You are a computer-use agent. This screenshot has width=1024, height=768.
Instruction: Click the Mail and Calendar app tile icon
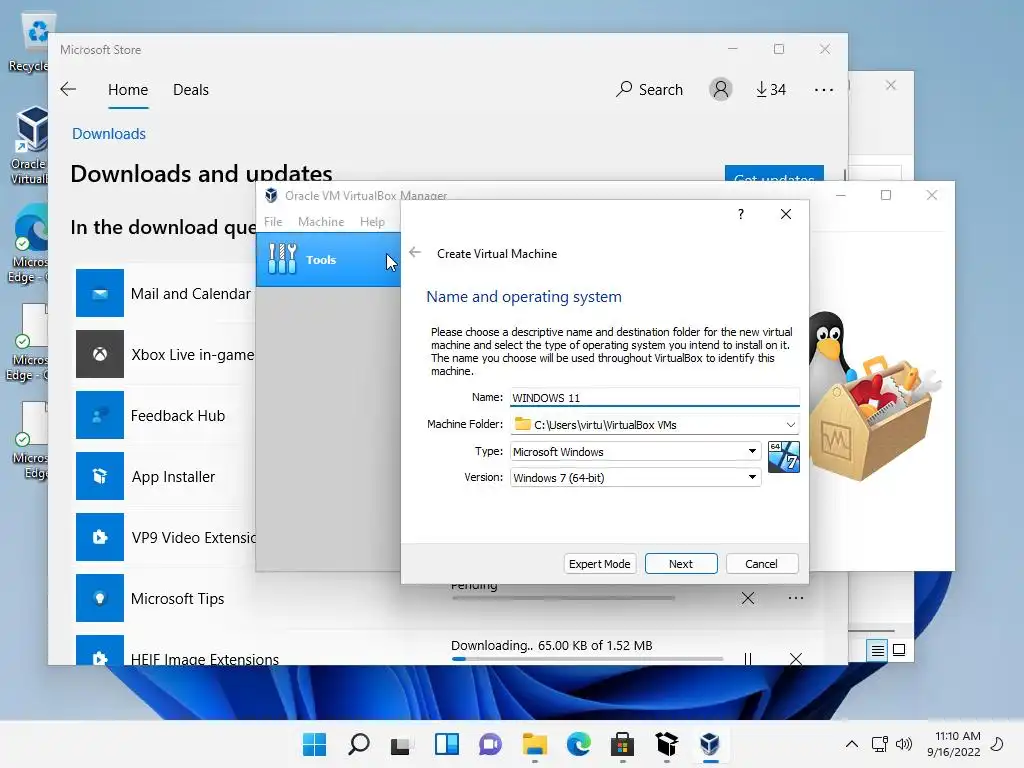pyautogui.click(x=100, y=293)
